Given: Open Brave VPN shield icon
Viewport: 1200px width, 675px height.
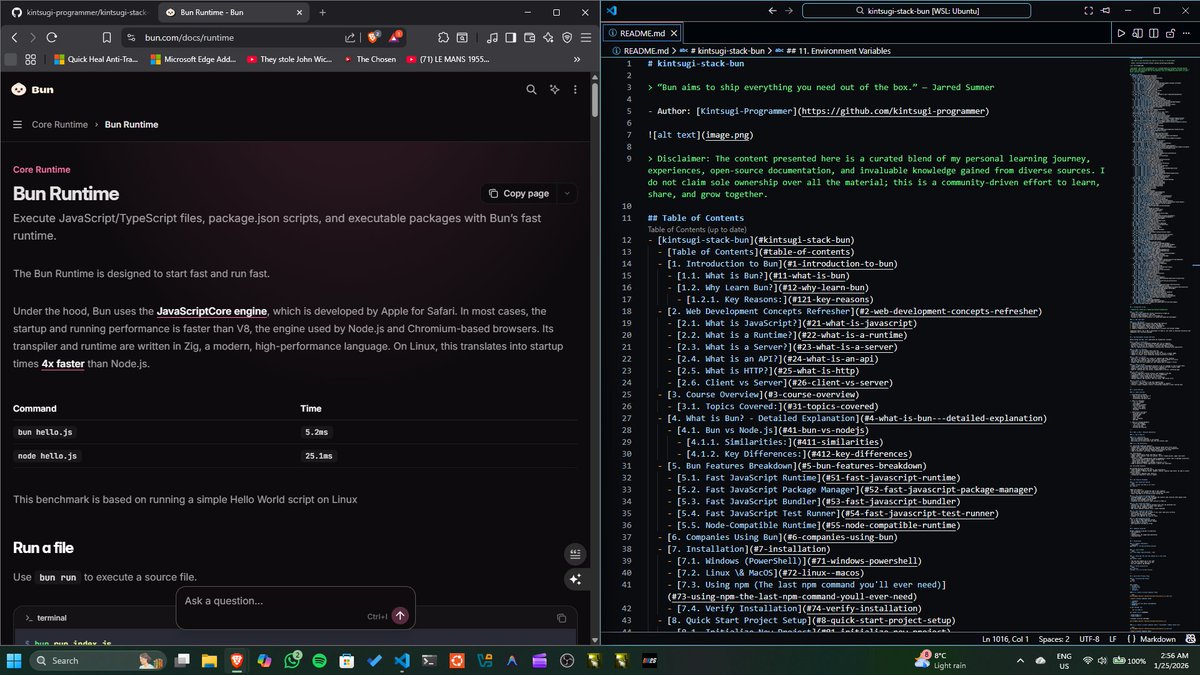Looking at the screenshot, I should tap(566, 37).
